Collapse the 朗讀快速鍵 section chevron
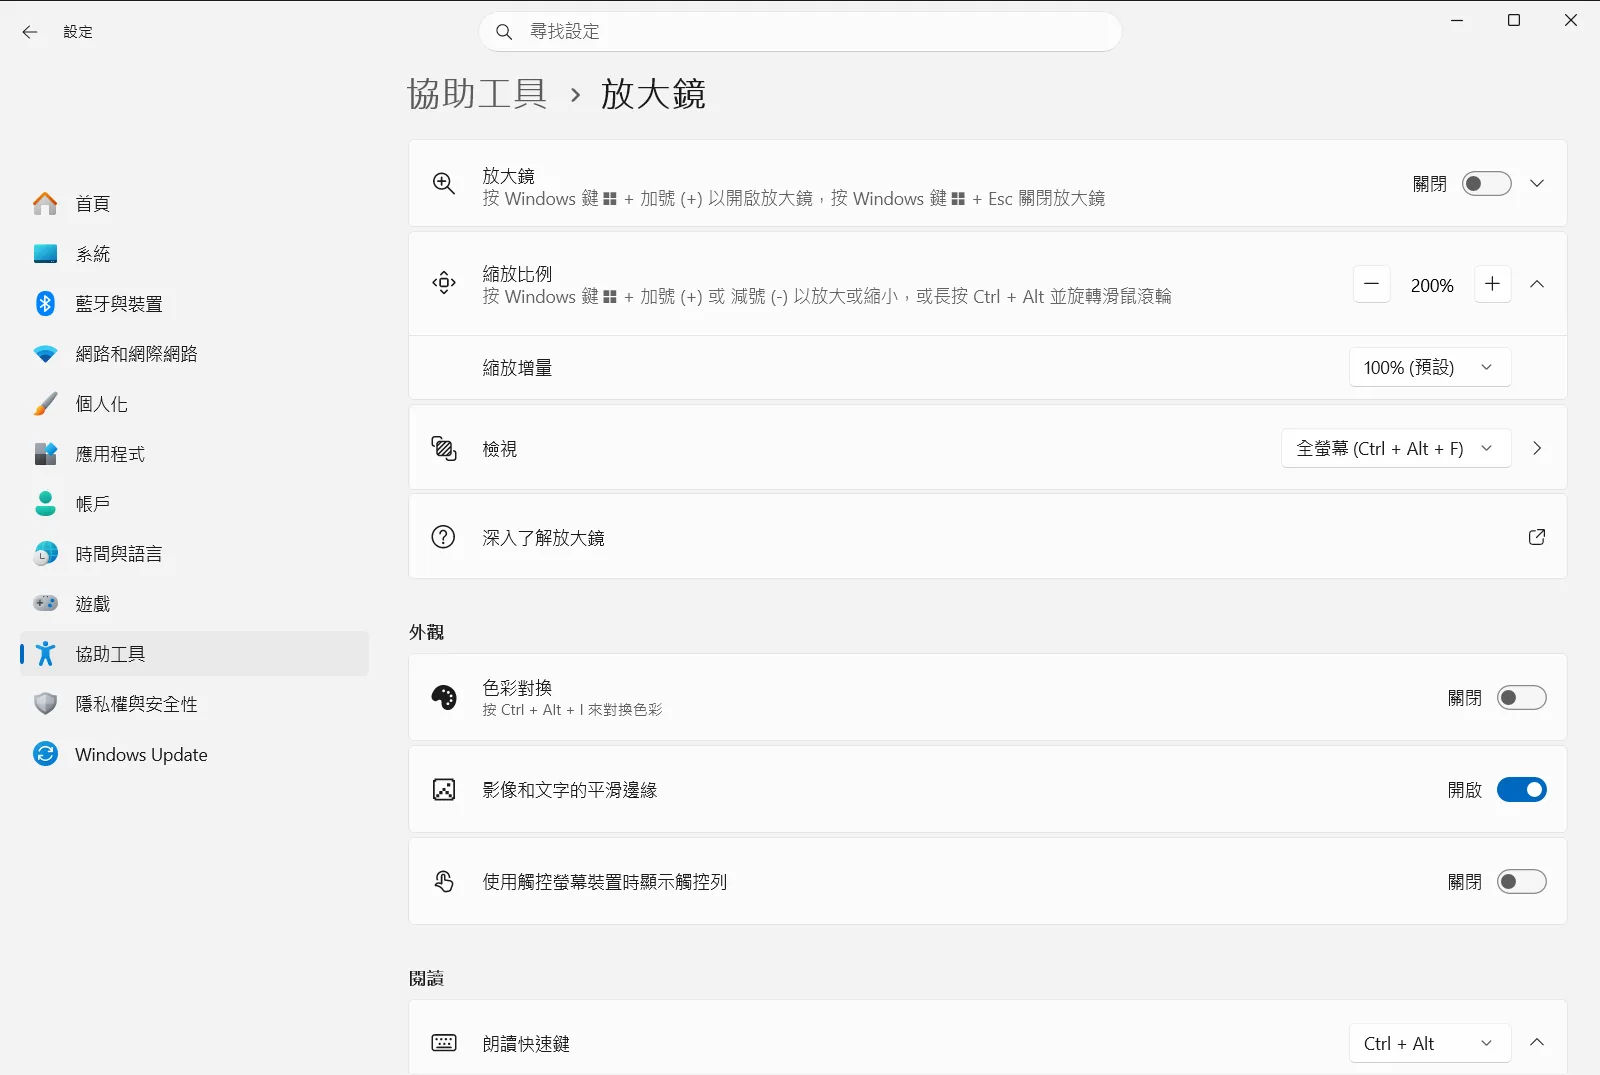 pyautogui.click(x=1537, y=1043)
